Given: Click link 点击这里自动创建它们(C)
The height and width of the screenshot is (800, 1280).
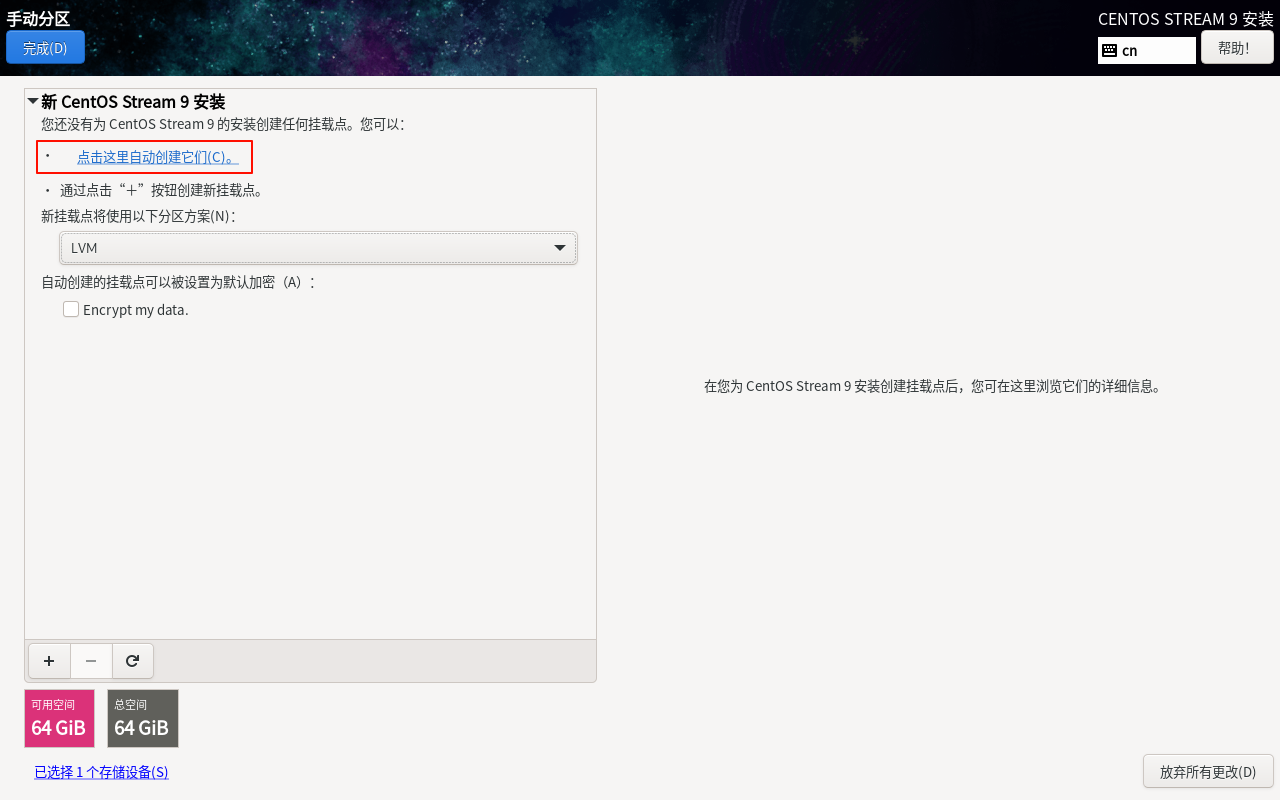Looking at the screenshot, I should (x=158, y=157).
